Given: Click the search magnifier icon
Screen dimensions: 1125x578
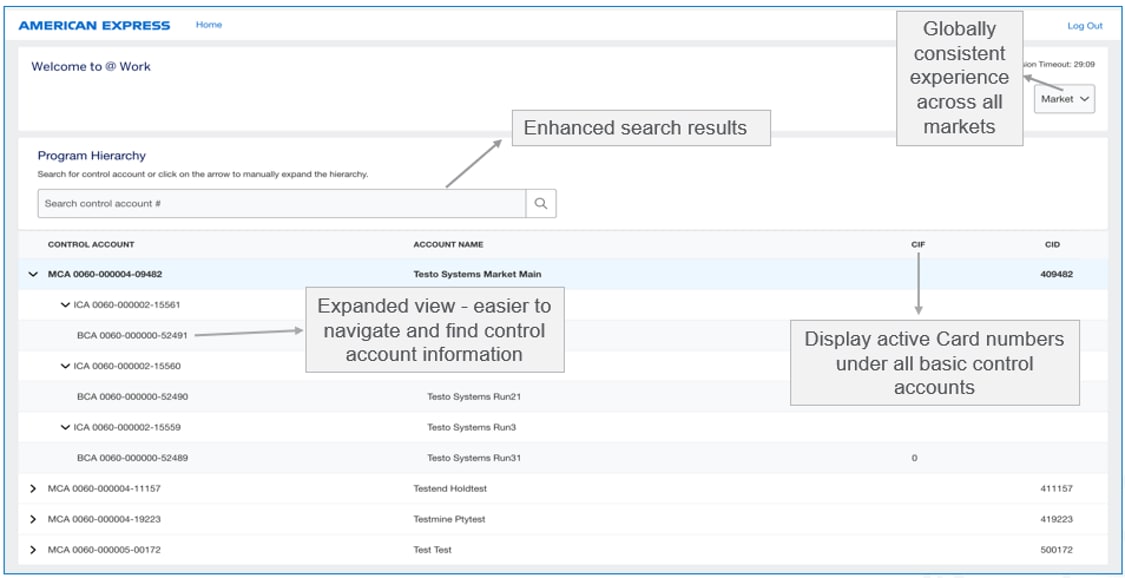Looking at the screenshot, I should coord(541,204).
